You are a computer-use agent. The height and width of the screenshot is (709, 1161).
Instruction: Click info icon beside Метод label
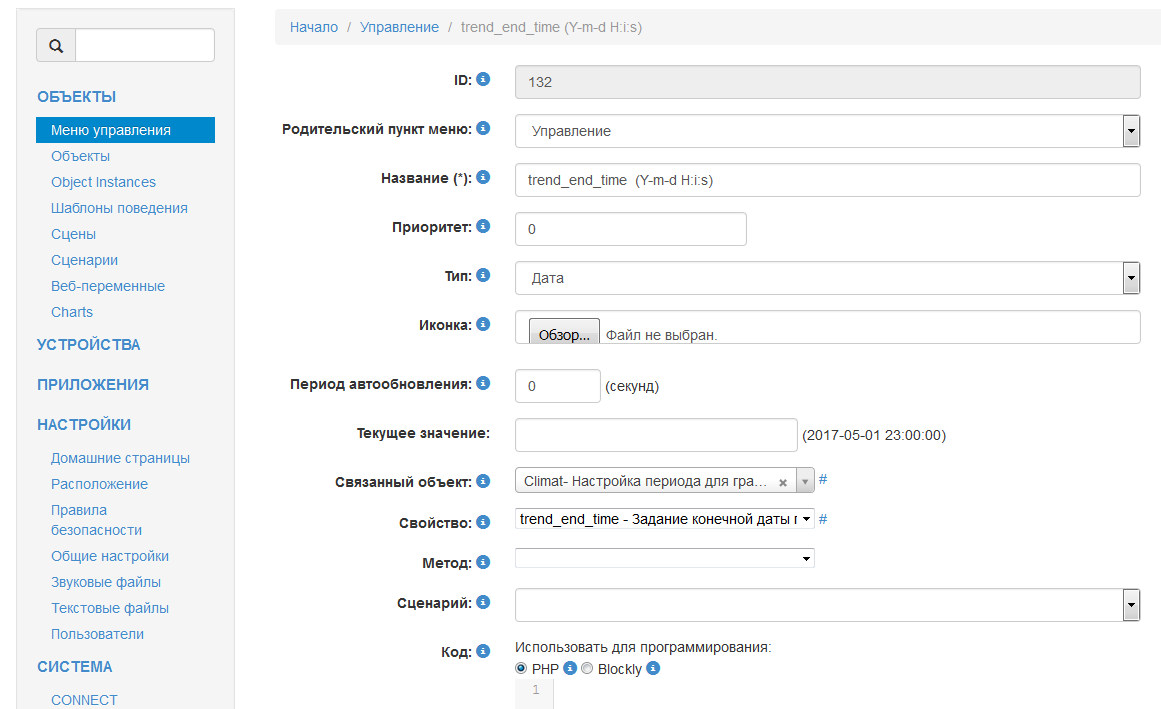coord(483,562)
